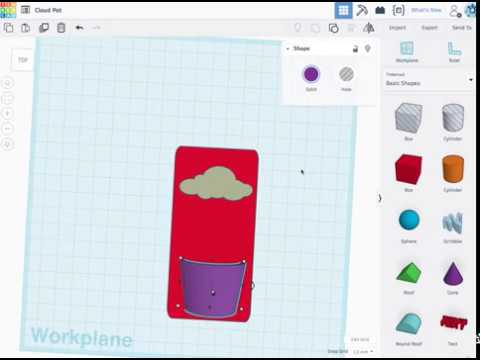Image resolution: width=480 pixels, height=360 pixels.
Task: Click the Paste toolbar icon
Action: pyautogui.click(x=26, y=28)
